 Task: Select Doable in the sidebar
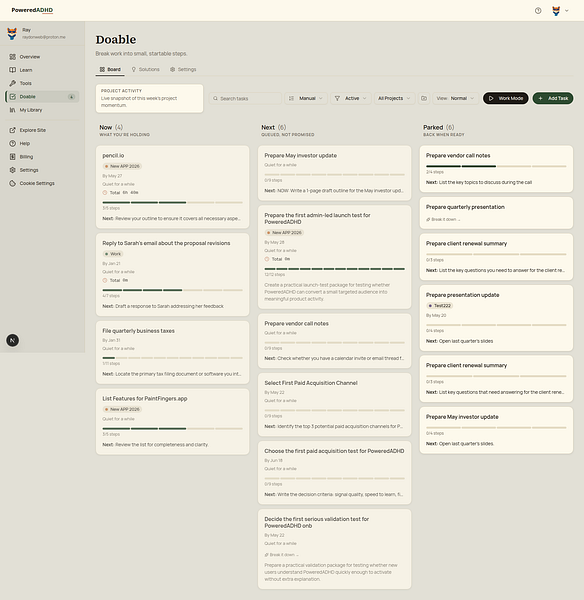[42, 96]
